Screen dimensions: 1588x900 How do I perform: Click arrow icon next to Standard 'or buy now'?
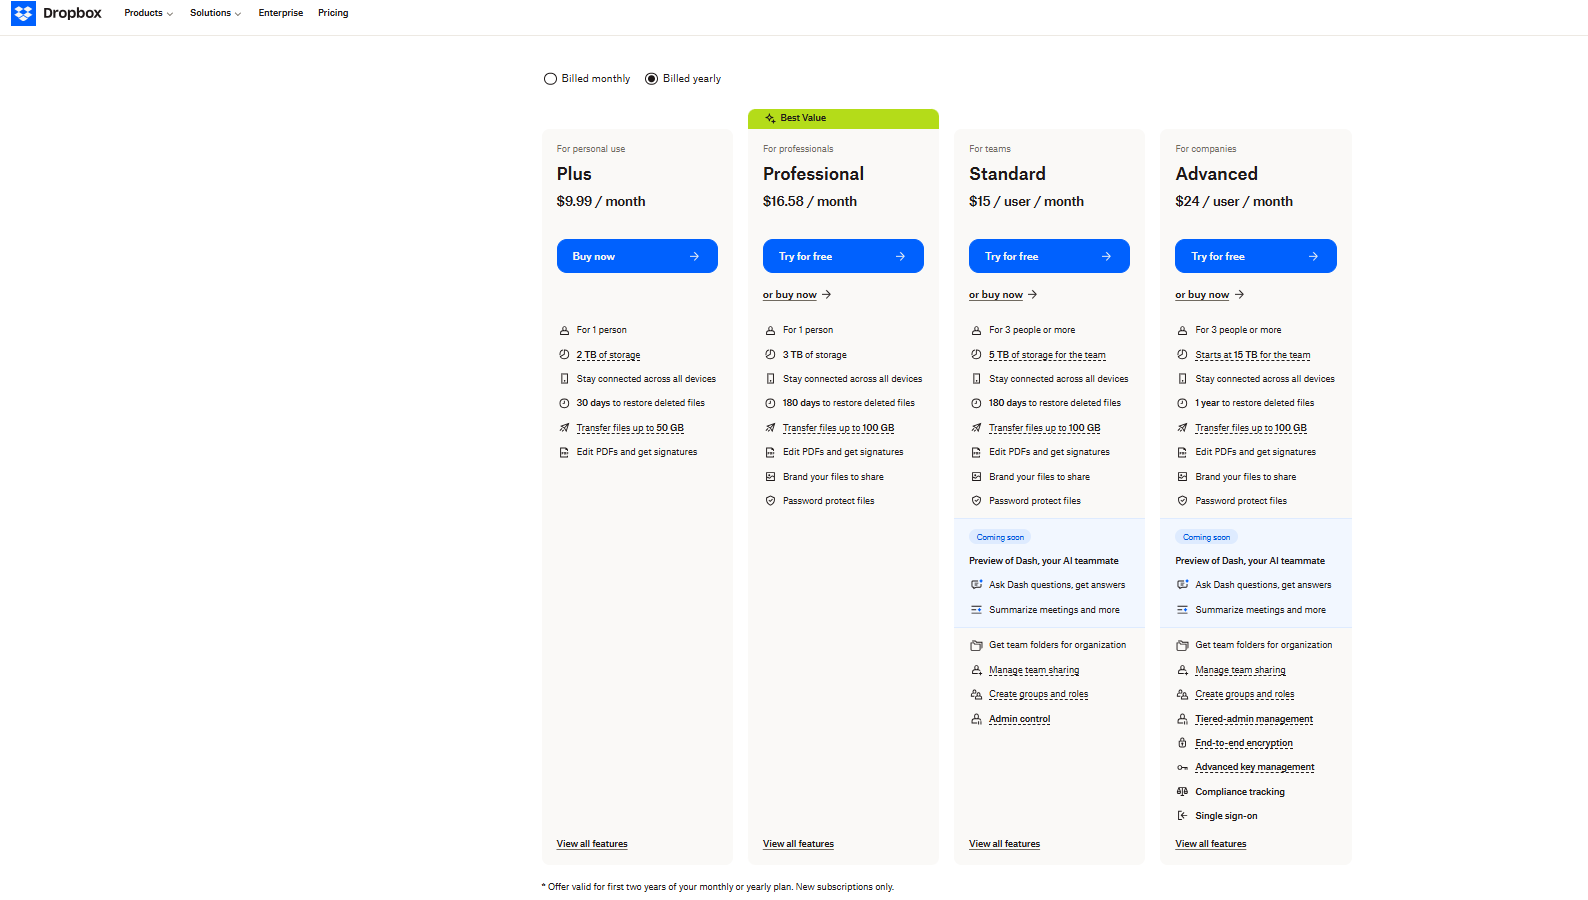1033,295
